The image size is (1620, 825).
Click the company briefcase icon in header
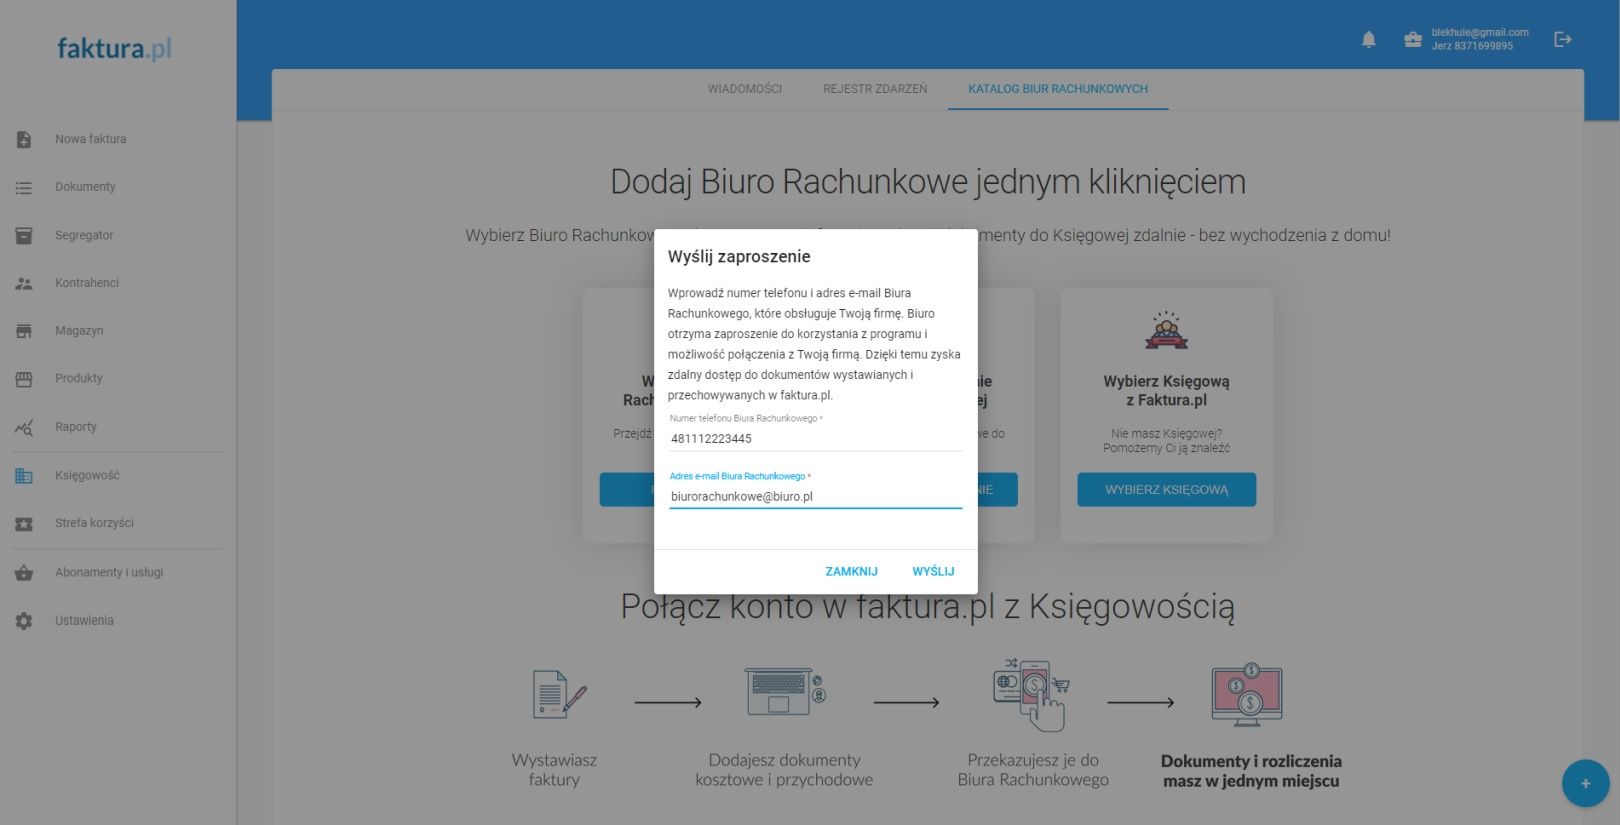tap(1412, 39)
